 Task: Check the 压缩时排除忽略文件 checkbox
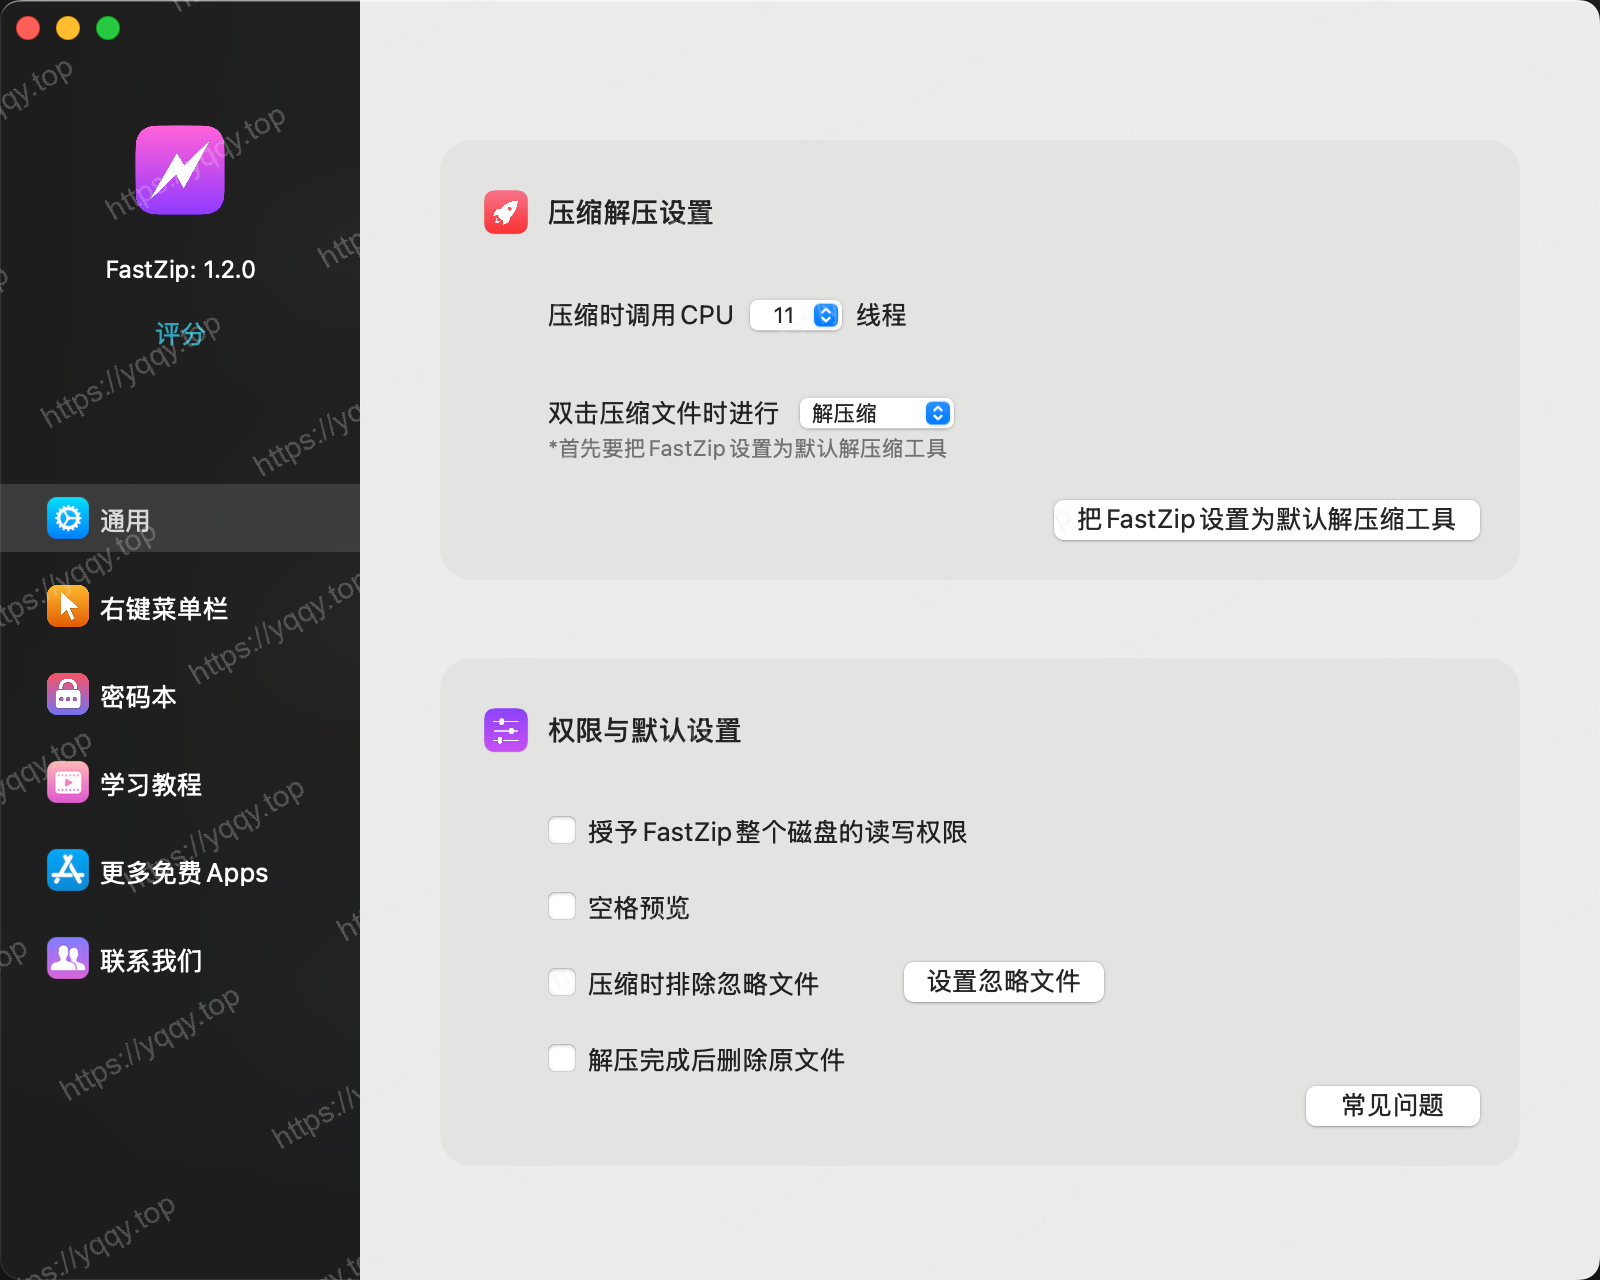(x=562, y=983)
